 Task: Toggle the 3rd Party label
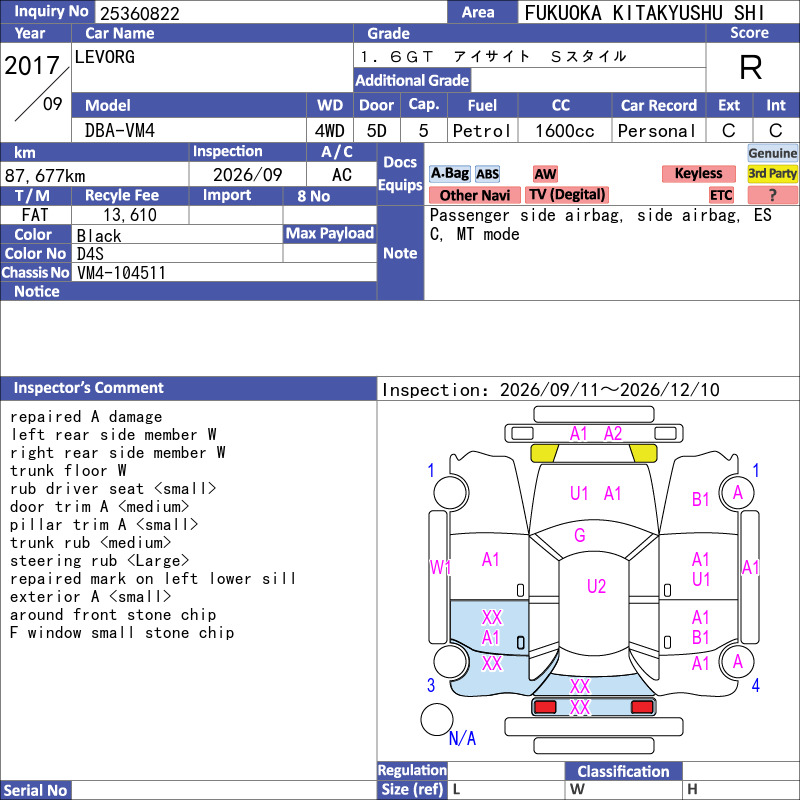click(x=772, y=173)
